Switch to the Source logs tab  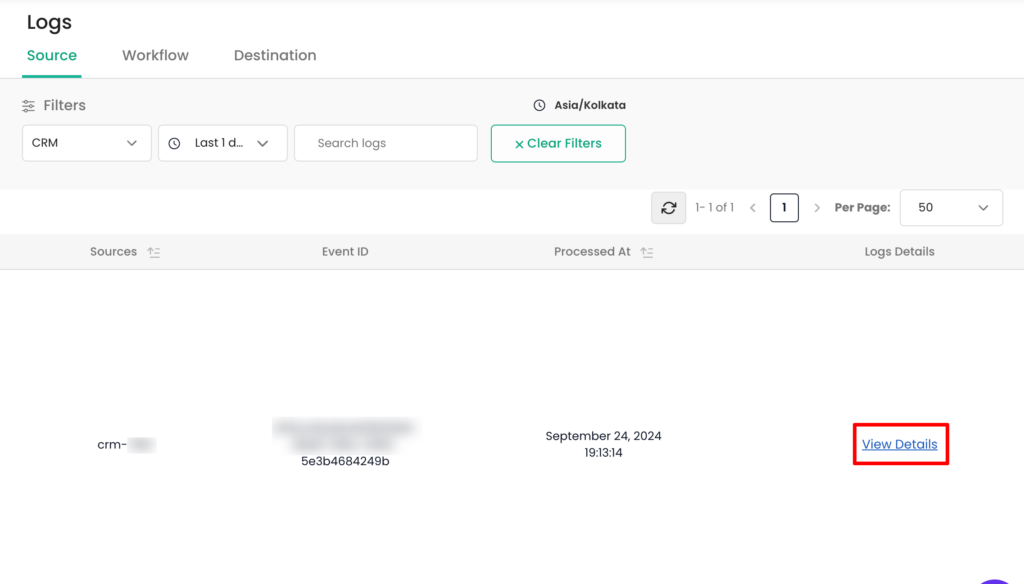(52, 56)
